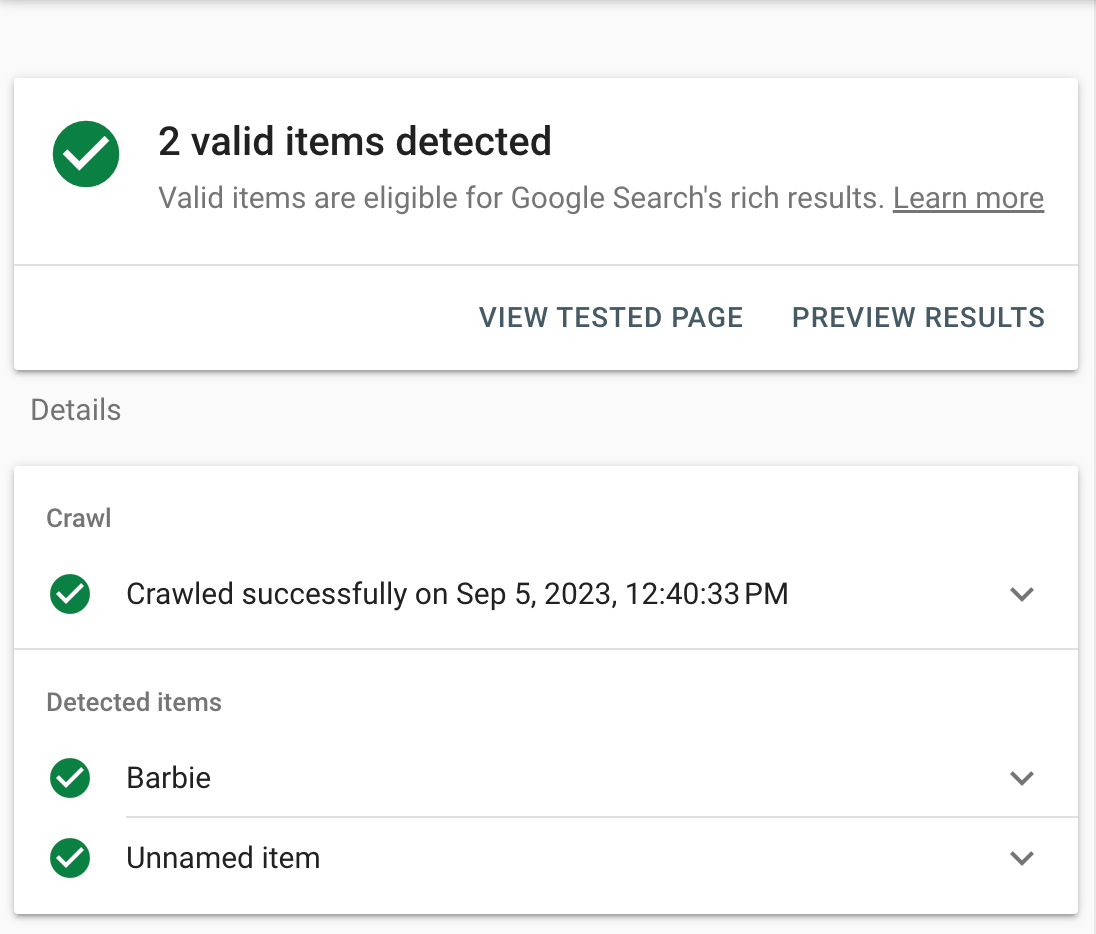Click the checkmark icon beside Unnamed item
The width and height of the screenshot is (1096, 934).
pyautogui.click(x=69, y=858)
